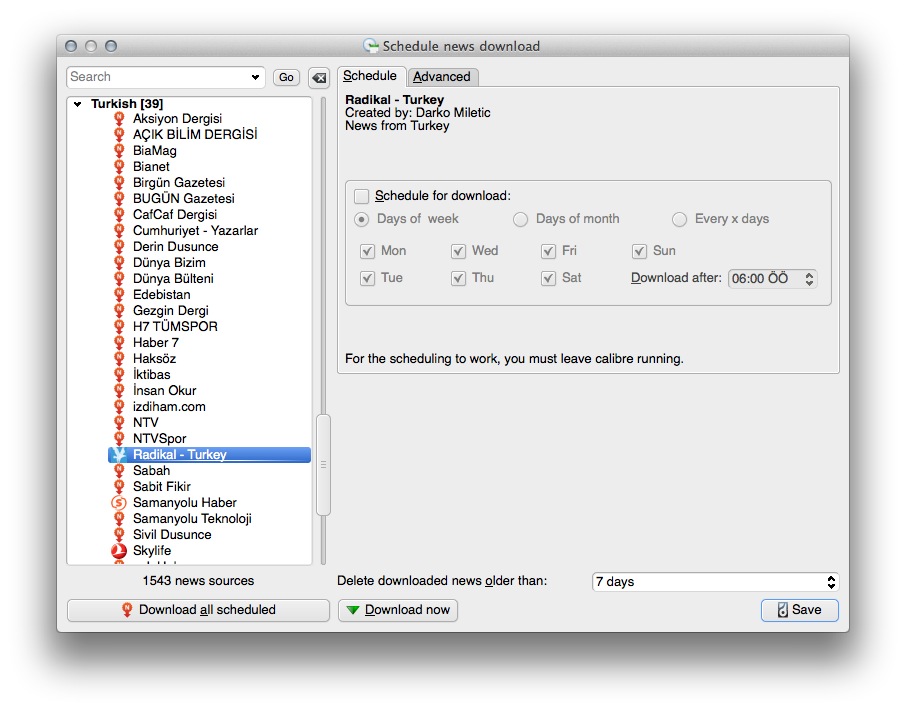Image resolution: width=906 pixels, height=711 pixels.
Task: Select the Radikal - Turkey list row
Action: [x=209, y=455]
